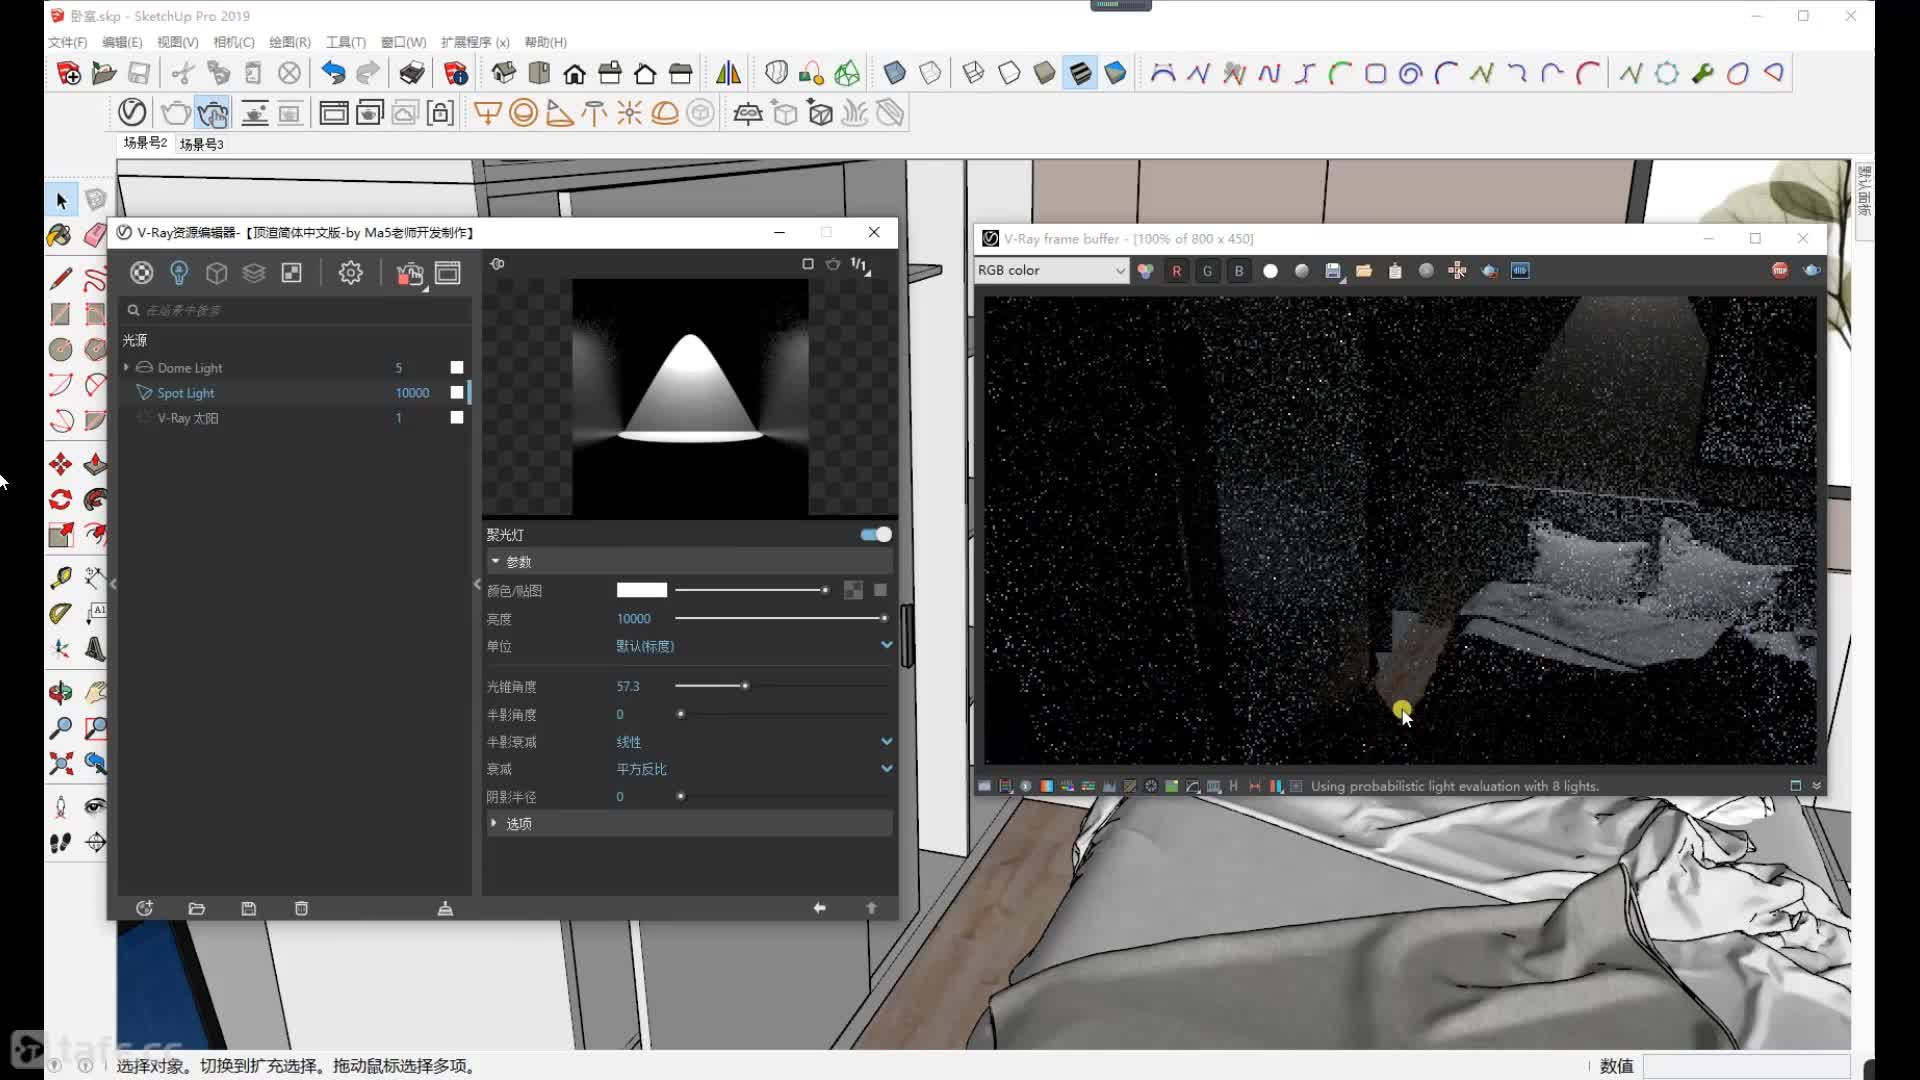Select the Move tool
The image size is (1920, 1080).
click(x=61, y=464)
